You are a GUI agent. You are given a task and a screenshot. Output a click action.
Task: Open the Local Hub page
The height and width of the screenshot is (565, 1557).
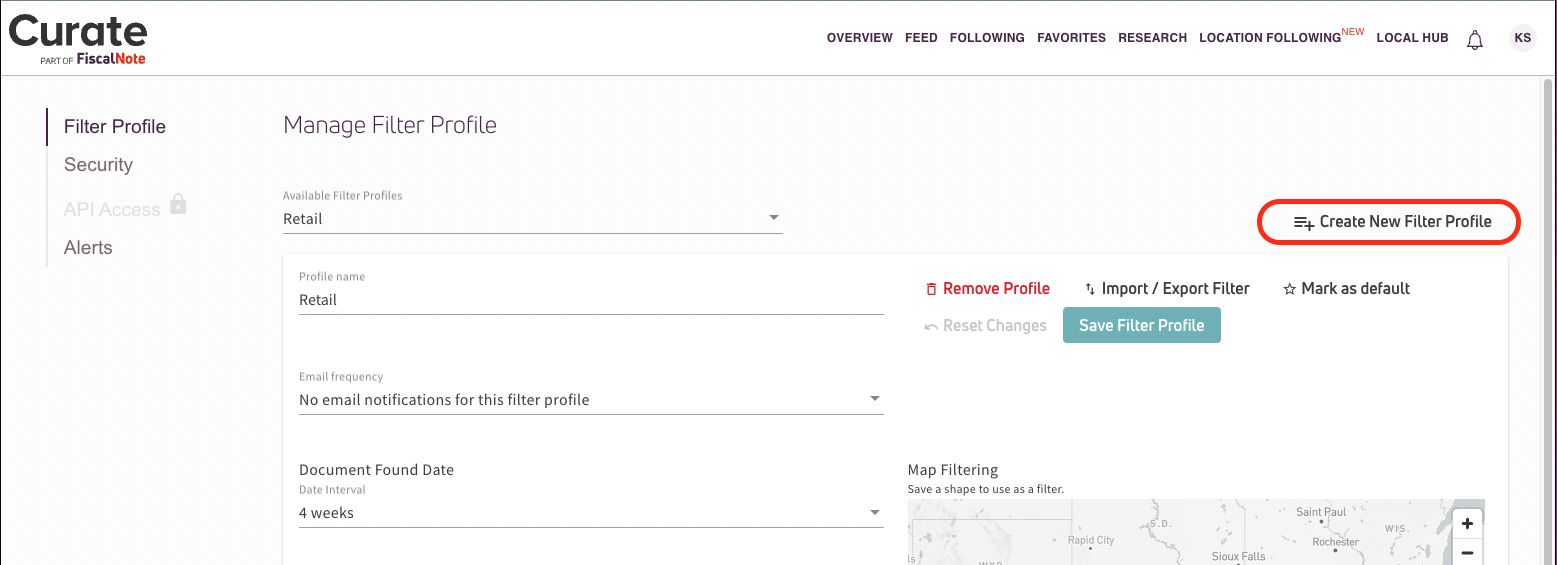(1412, 38)
